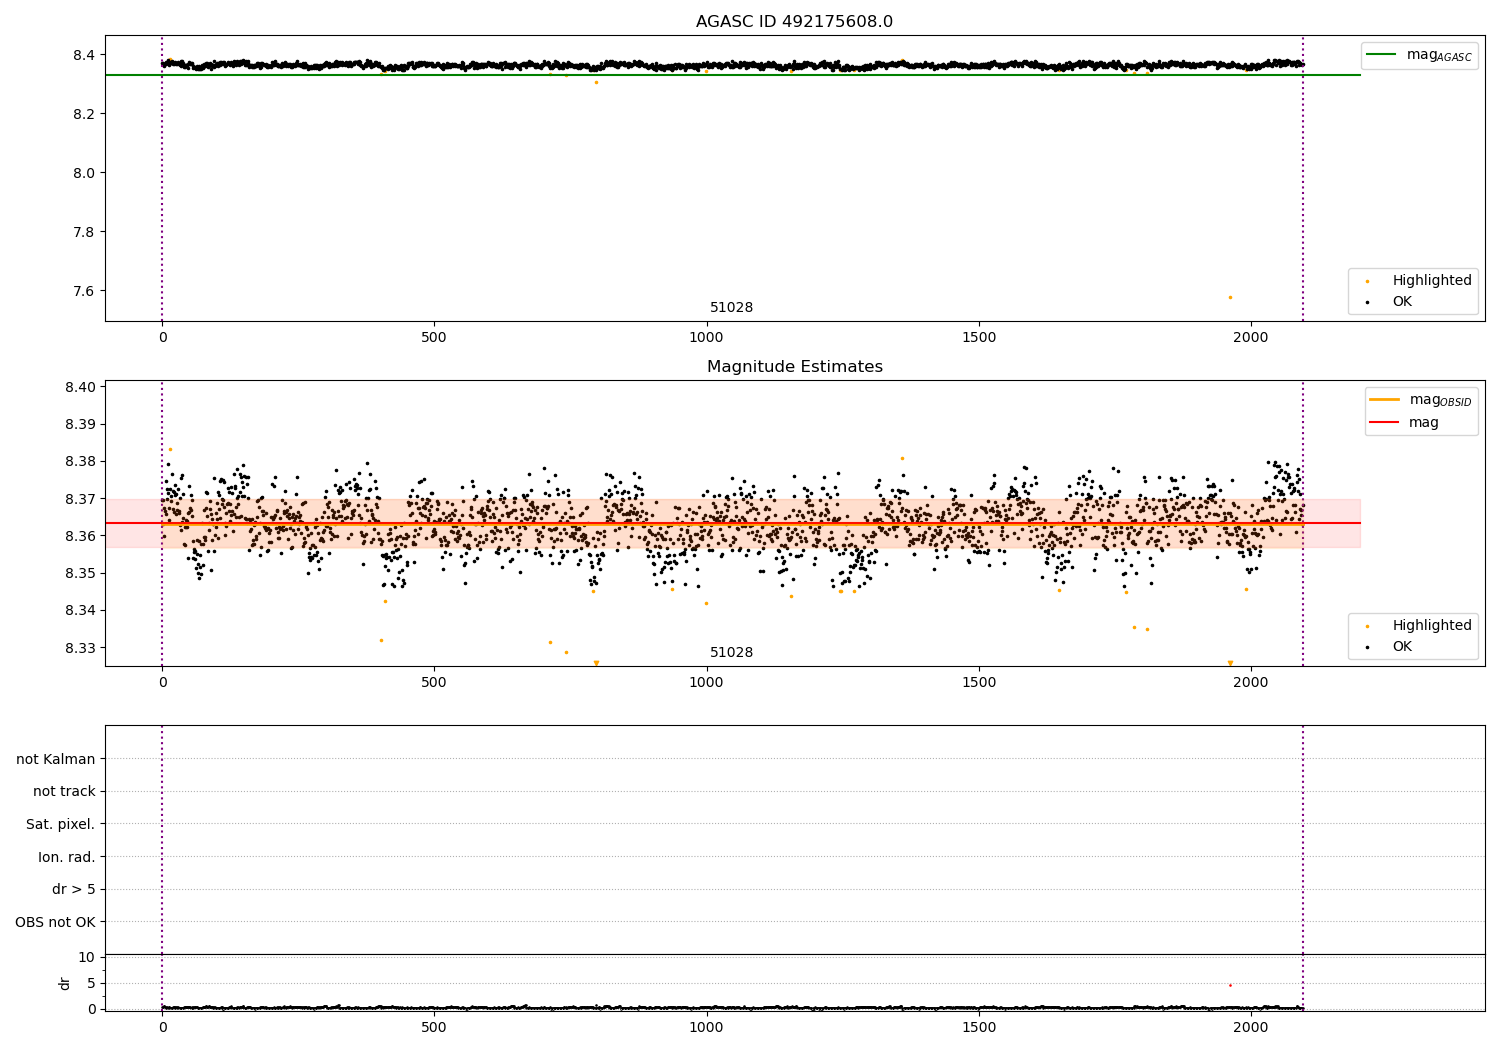This screenshot has height=1050, width=1500.
Task: Click the red mag legend entry
Action: click(x=1405, y=423)
